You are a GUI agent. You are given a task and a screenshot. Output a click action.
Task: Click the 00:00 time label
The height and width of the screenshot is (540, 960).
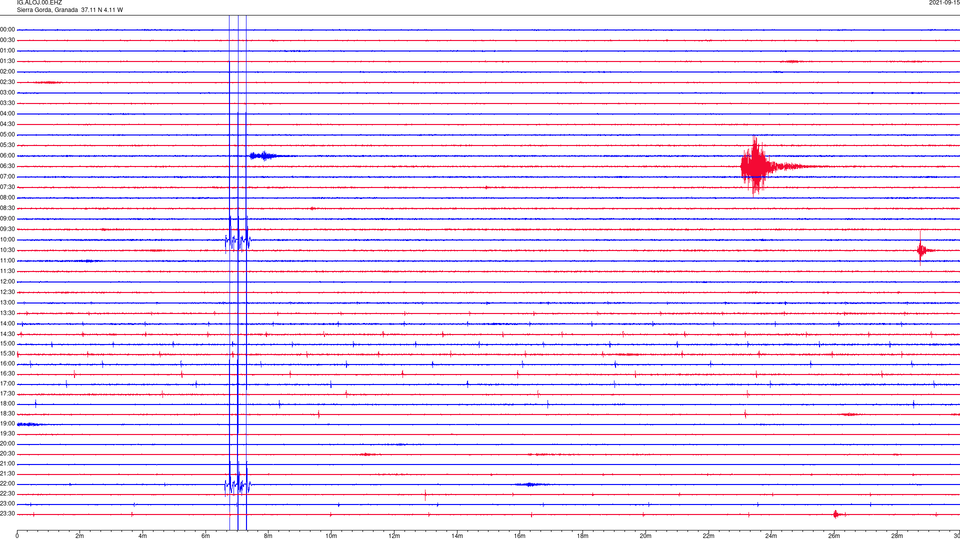(7, 29)
